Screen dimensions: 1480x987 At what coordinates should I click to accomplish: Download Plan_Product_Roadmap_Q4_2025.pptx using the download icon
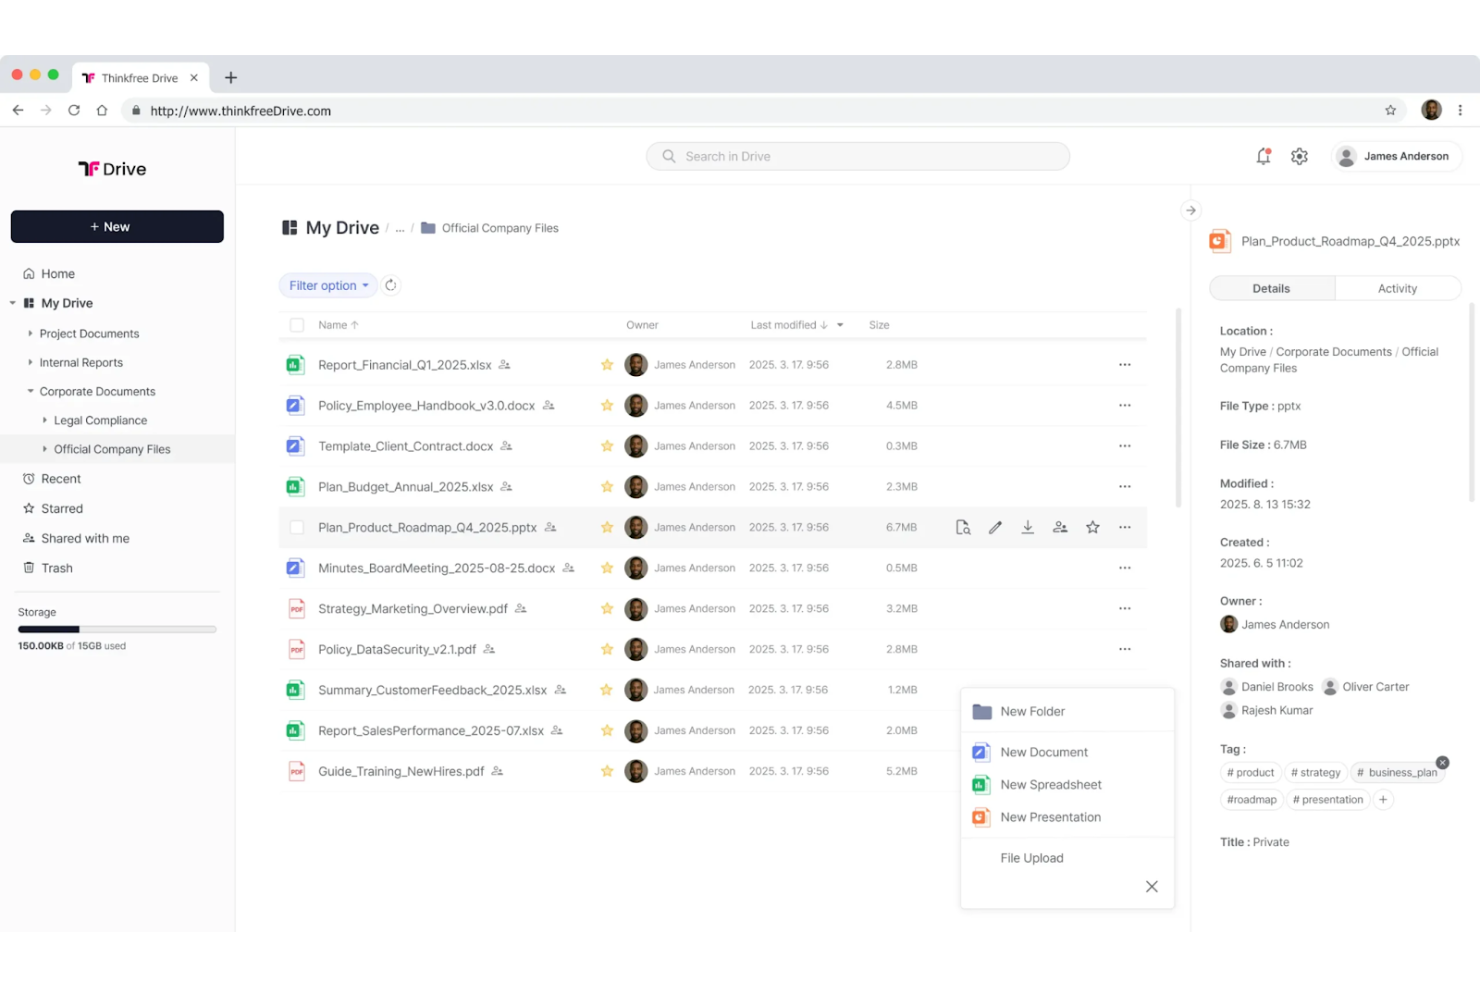[1027, 527]
